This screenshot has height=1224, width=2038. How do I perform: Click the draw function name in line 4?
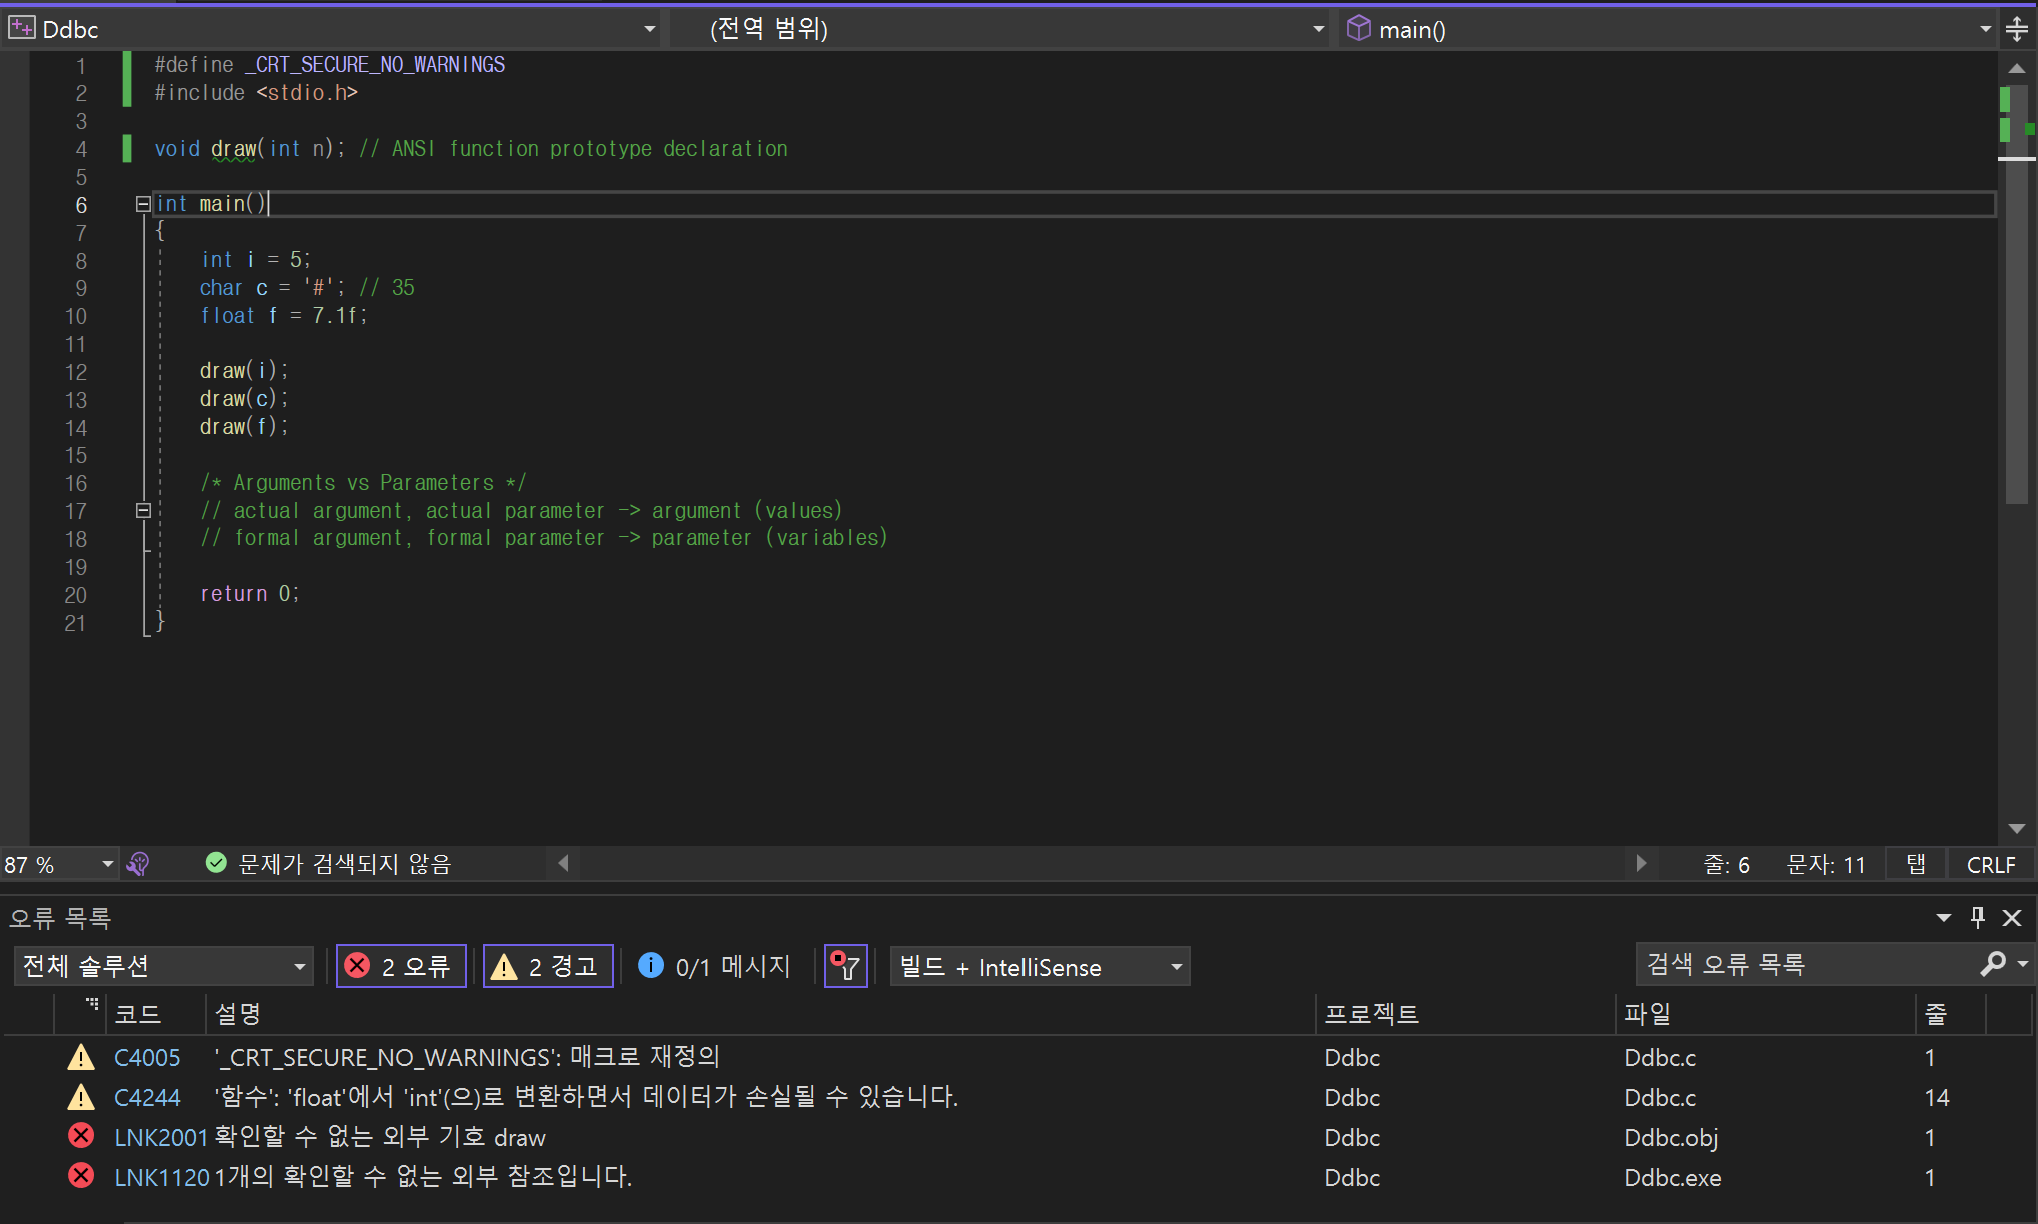pyautogui.click(x=233, y=149)
